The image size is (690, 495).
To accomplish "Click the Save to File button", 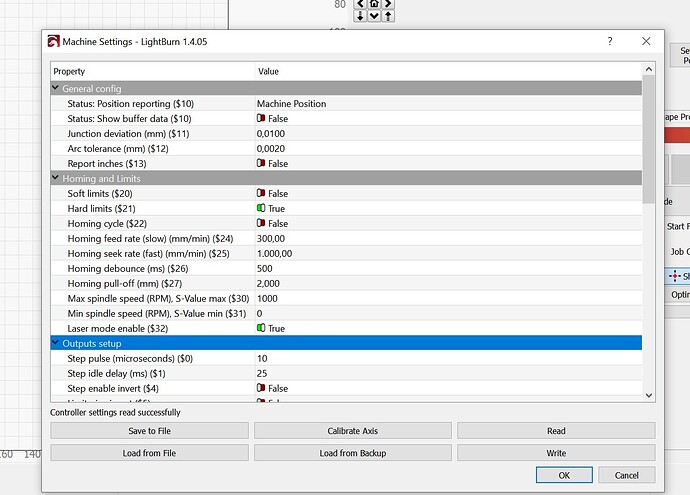I will [x=149, y=431].
